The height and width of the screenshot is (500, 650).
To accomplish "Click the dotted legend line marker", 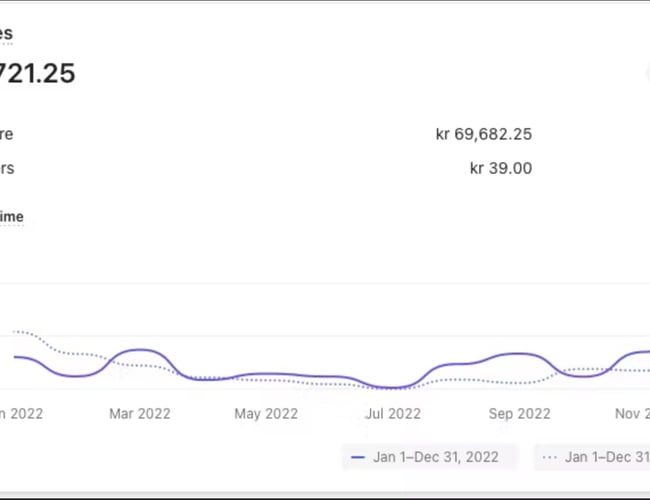I will tap(550, 457).
